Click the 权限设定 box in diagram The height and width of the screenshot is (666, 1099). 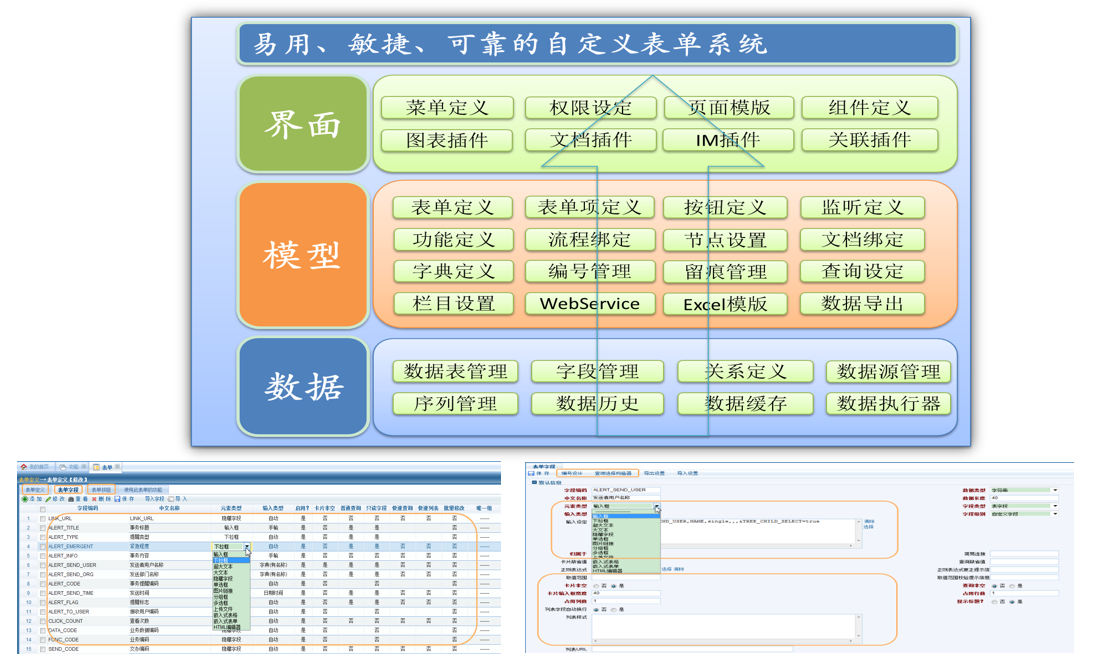click(590, 107)
